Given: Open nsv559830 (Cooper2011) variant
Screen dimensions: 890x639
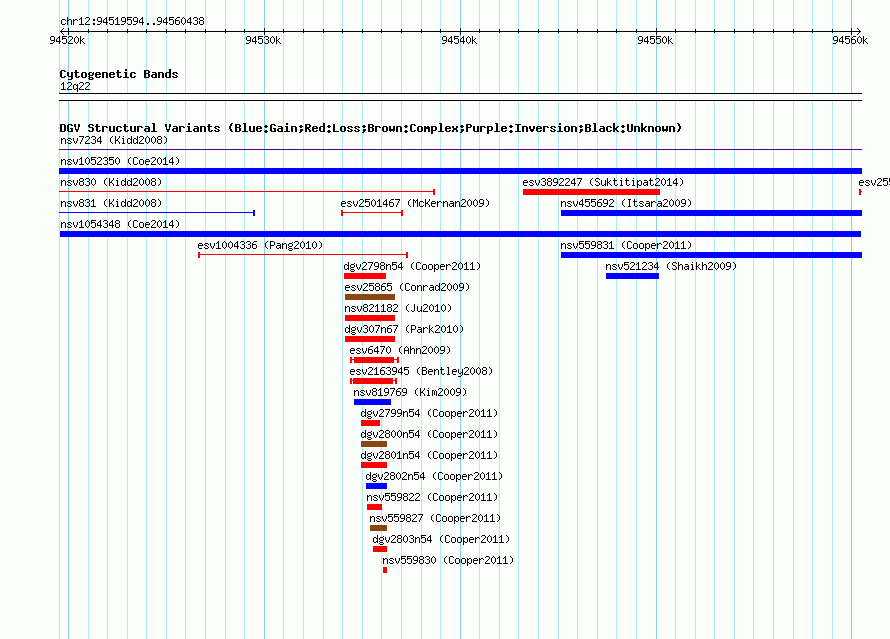Looking at the screenshot, I should 448,560.
